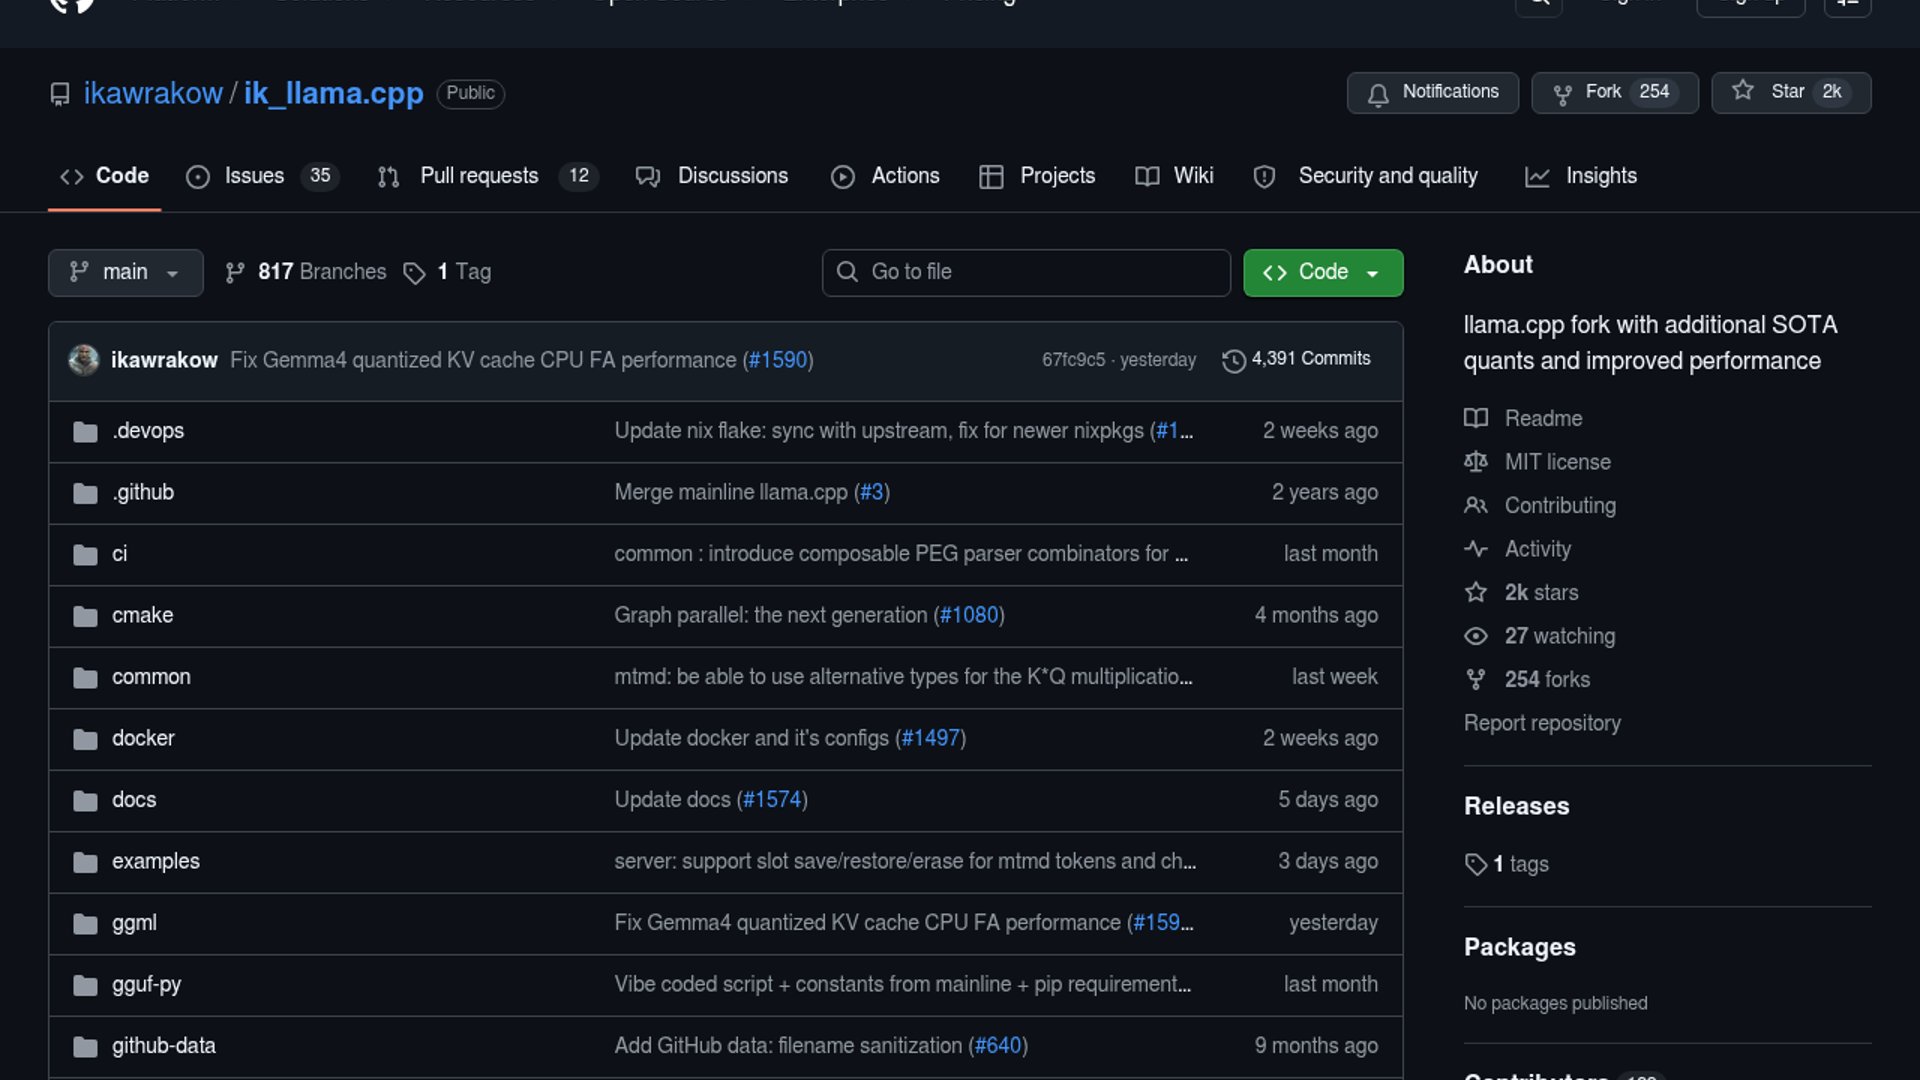Switch to the Issues tab
This screenshot has width=1920, height=1080.
[254, 176]
